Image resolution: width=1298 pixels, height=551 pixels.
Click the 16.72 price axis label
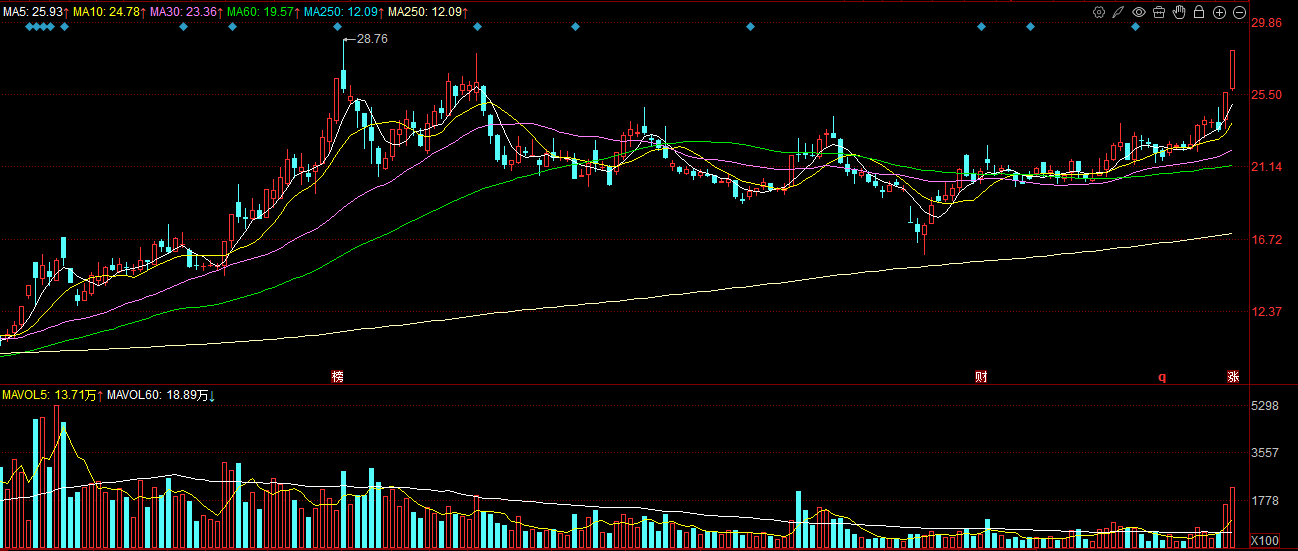(1266, 240)
